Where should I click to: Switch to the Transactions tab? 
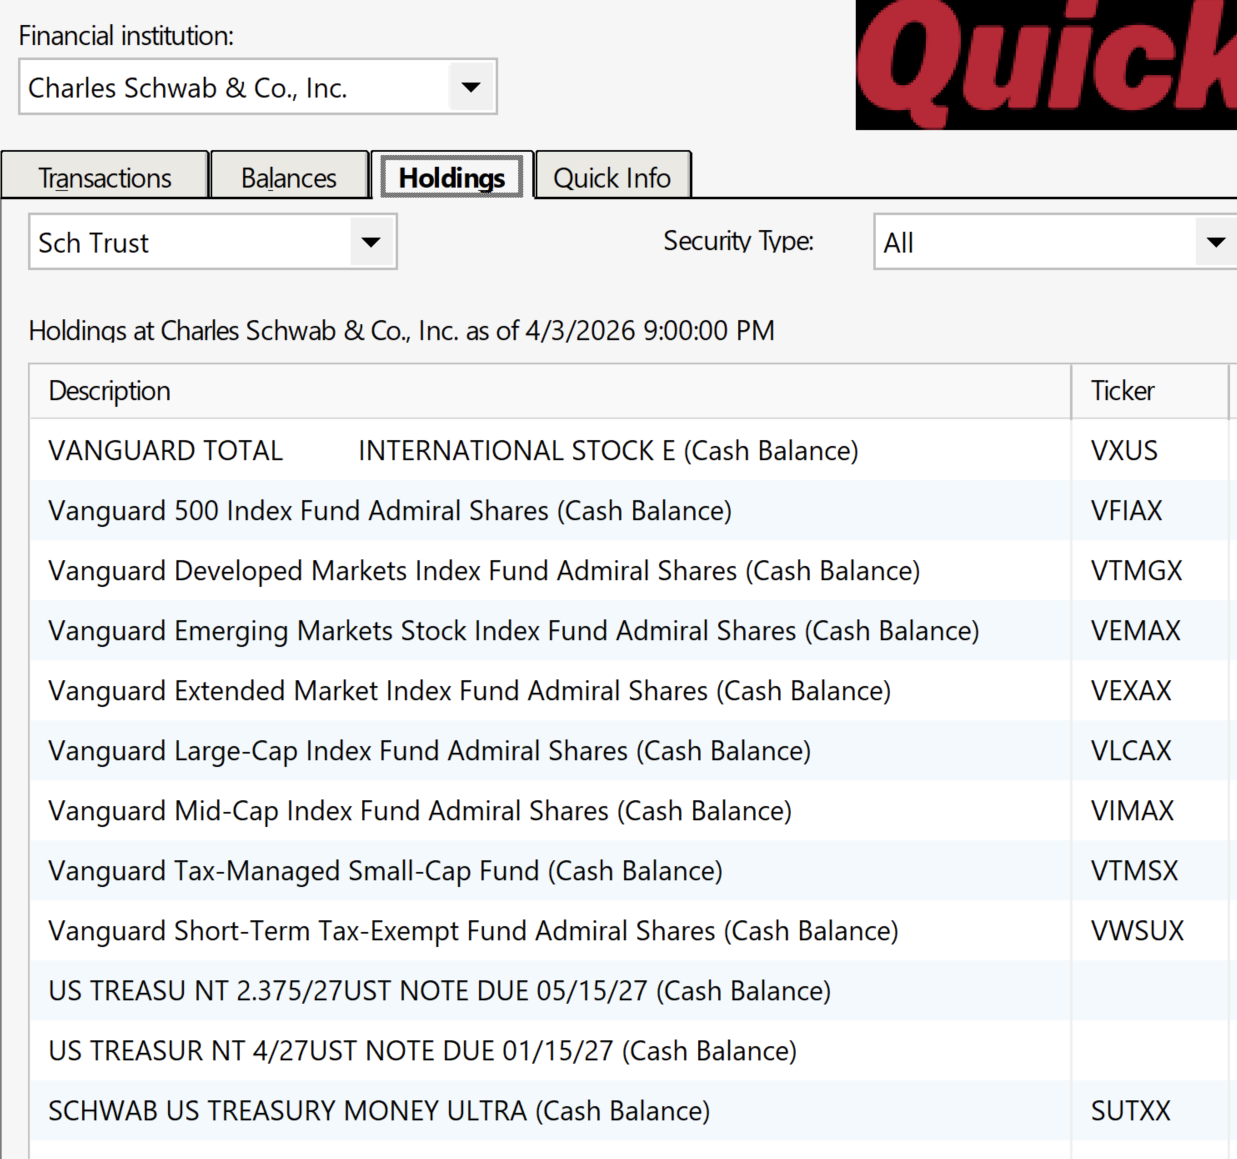tap(105, 177)
